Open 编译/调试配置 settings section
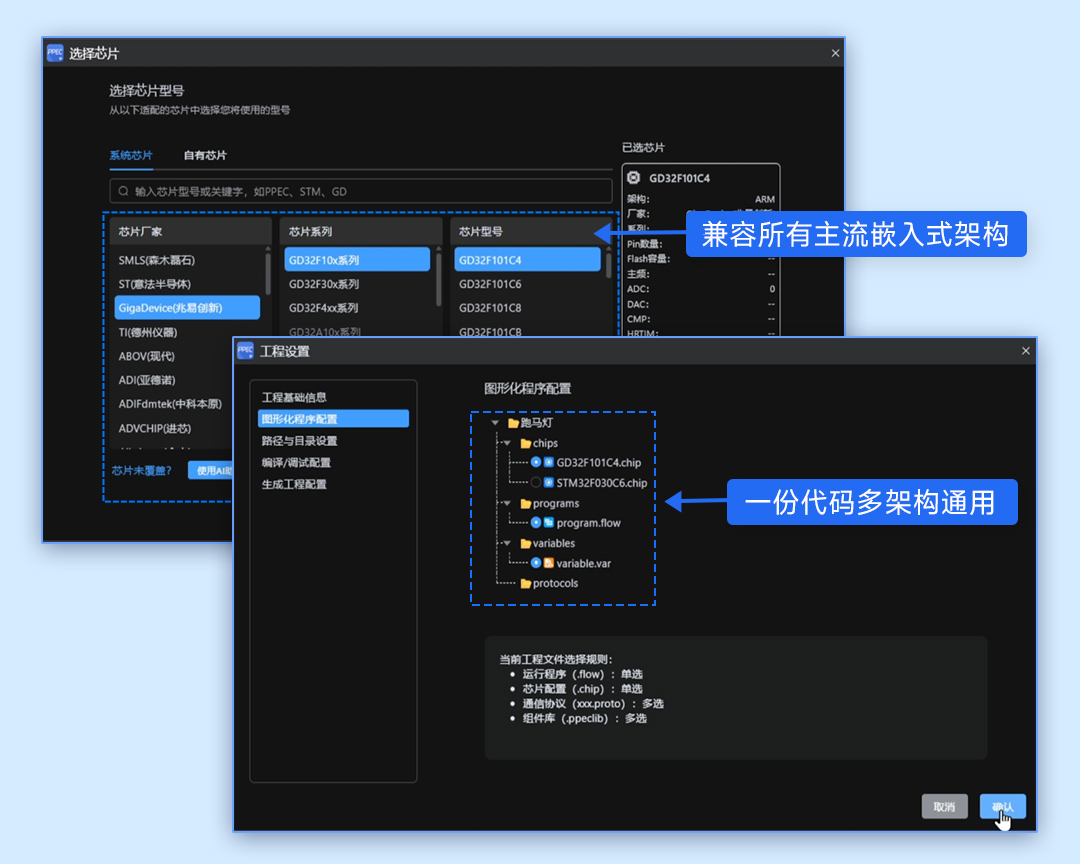This screenshot has height=864, width=1080. pos(296,462)
